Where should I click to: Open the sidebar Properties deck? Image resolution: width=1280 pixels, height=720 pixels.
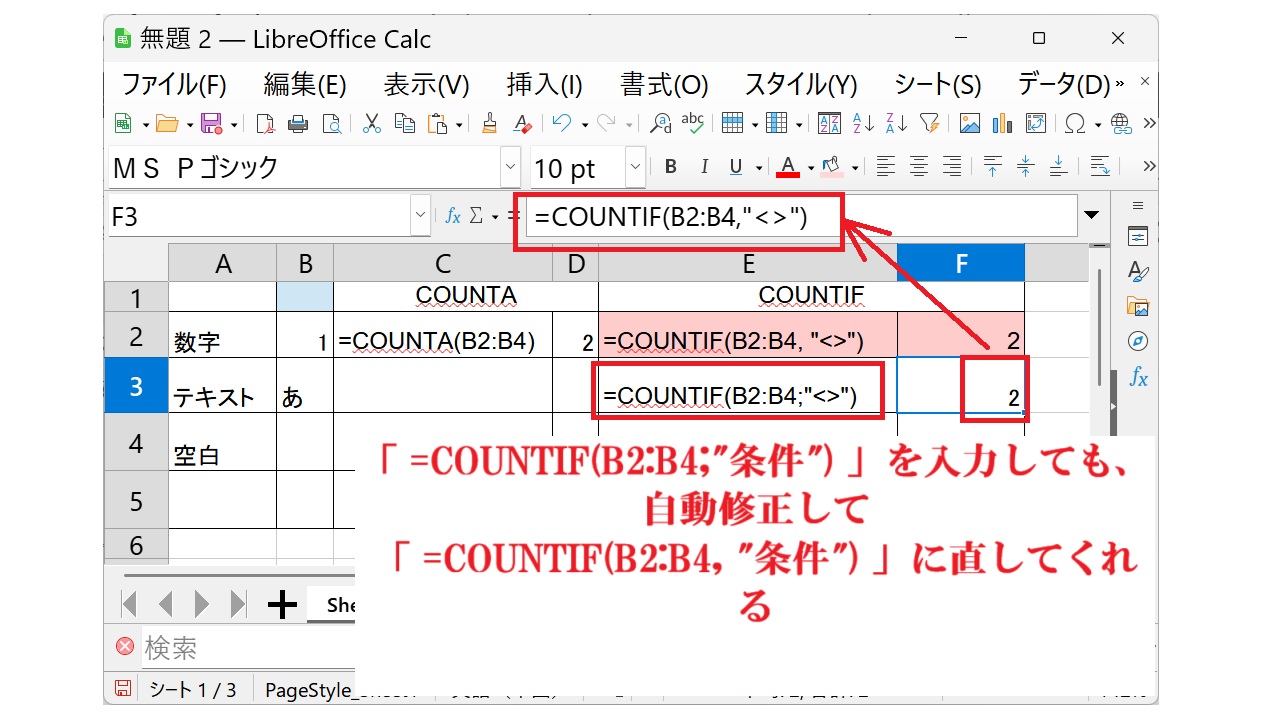(x=1138, y=236)
